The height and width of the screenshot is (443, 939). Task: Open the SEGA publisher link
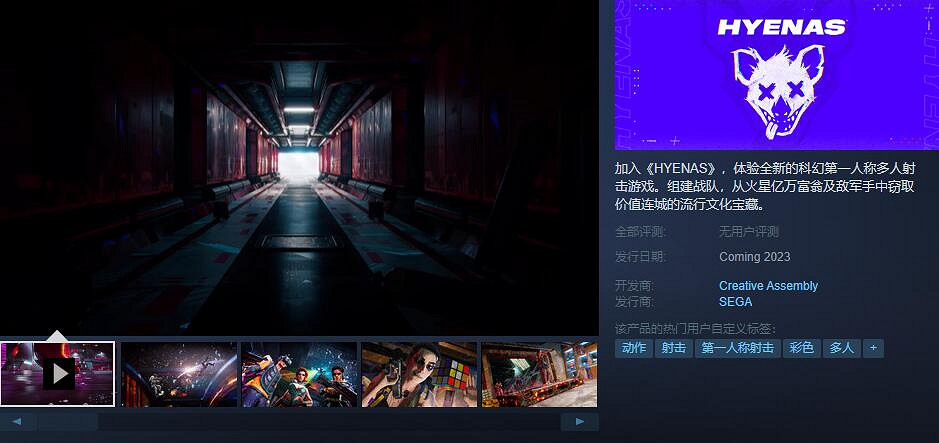click(735, 302)
